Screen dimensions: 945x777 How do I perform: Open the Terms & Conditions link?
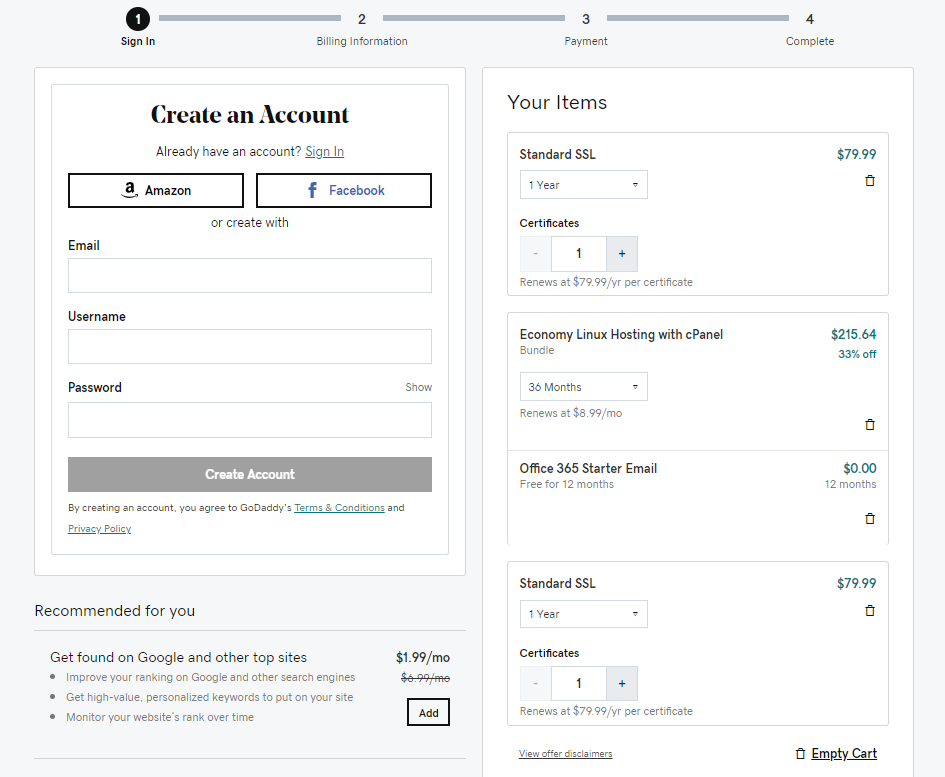point(339,508)
